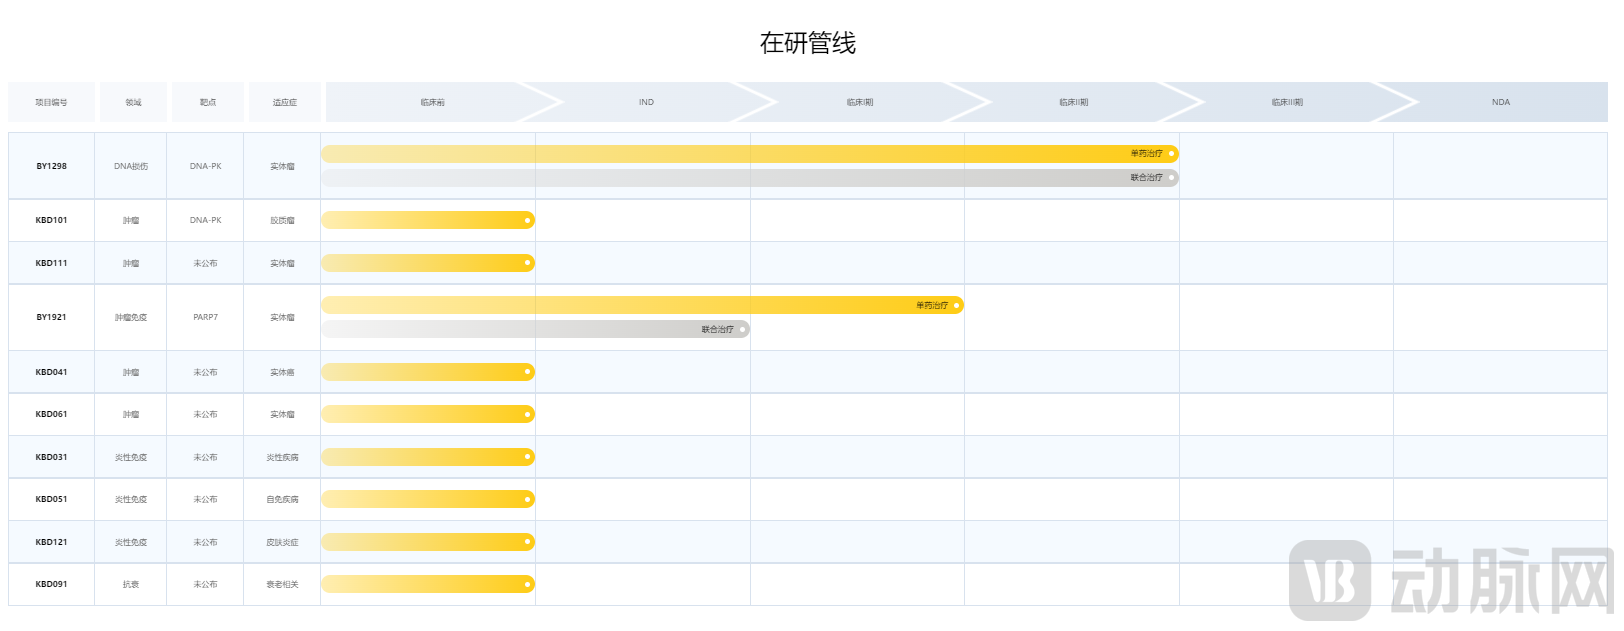This screenshot has width=1624, height=631.
Task: Click the BY1298 联合治疗 gray progress bar
Action: point(750,178)
